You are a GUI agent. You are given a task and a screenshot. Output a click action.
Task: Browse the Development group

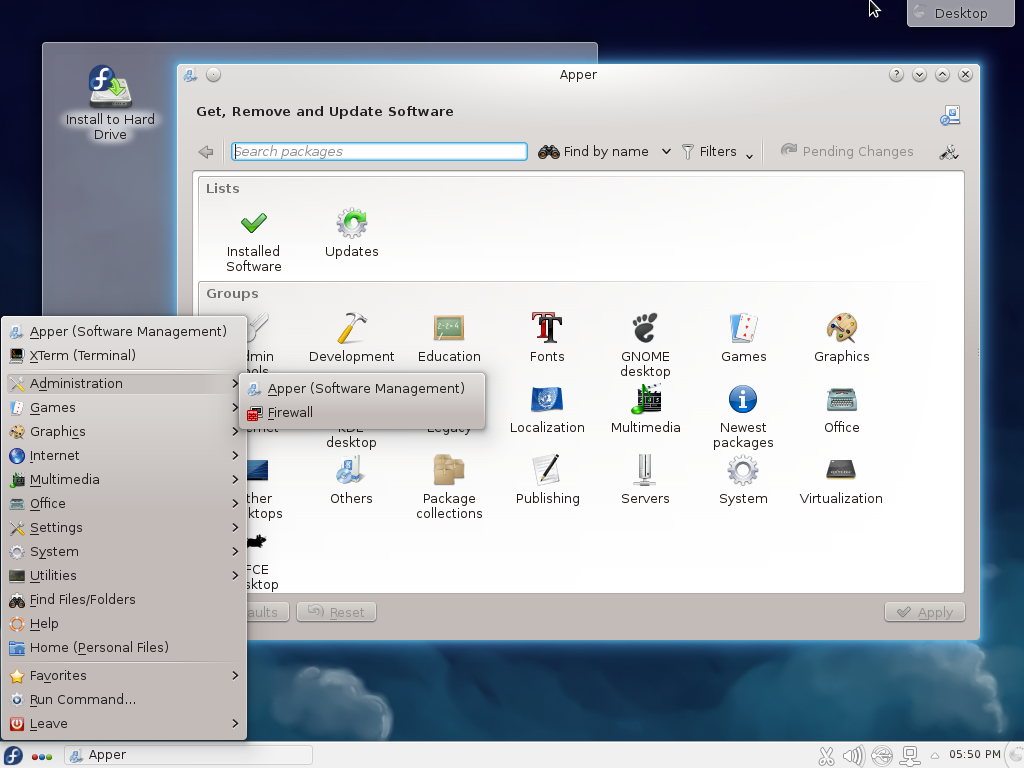click(351, 338)
